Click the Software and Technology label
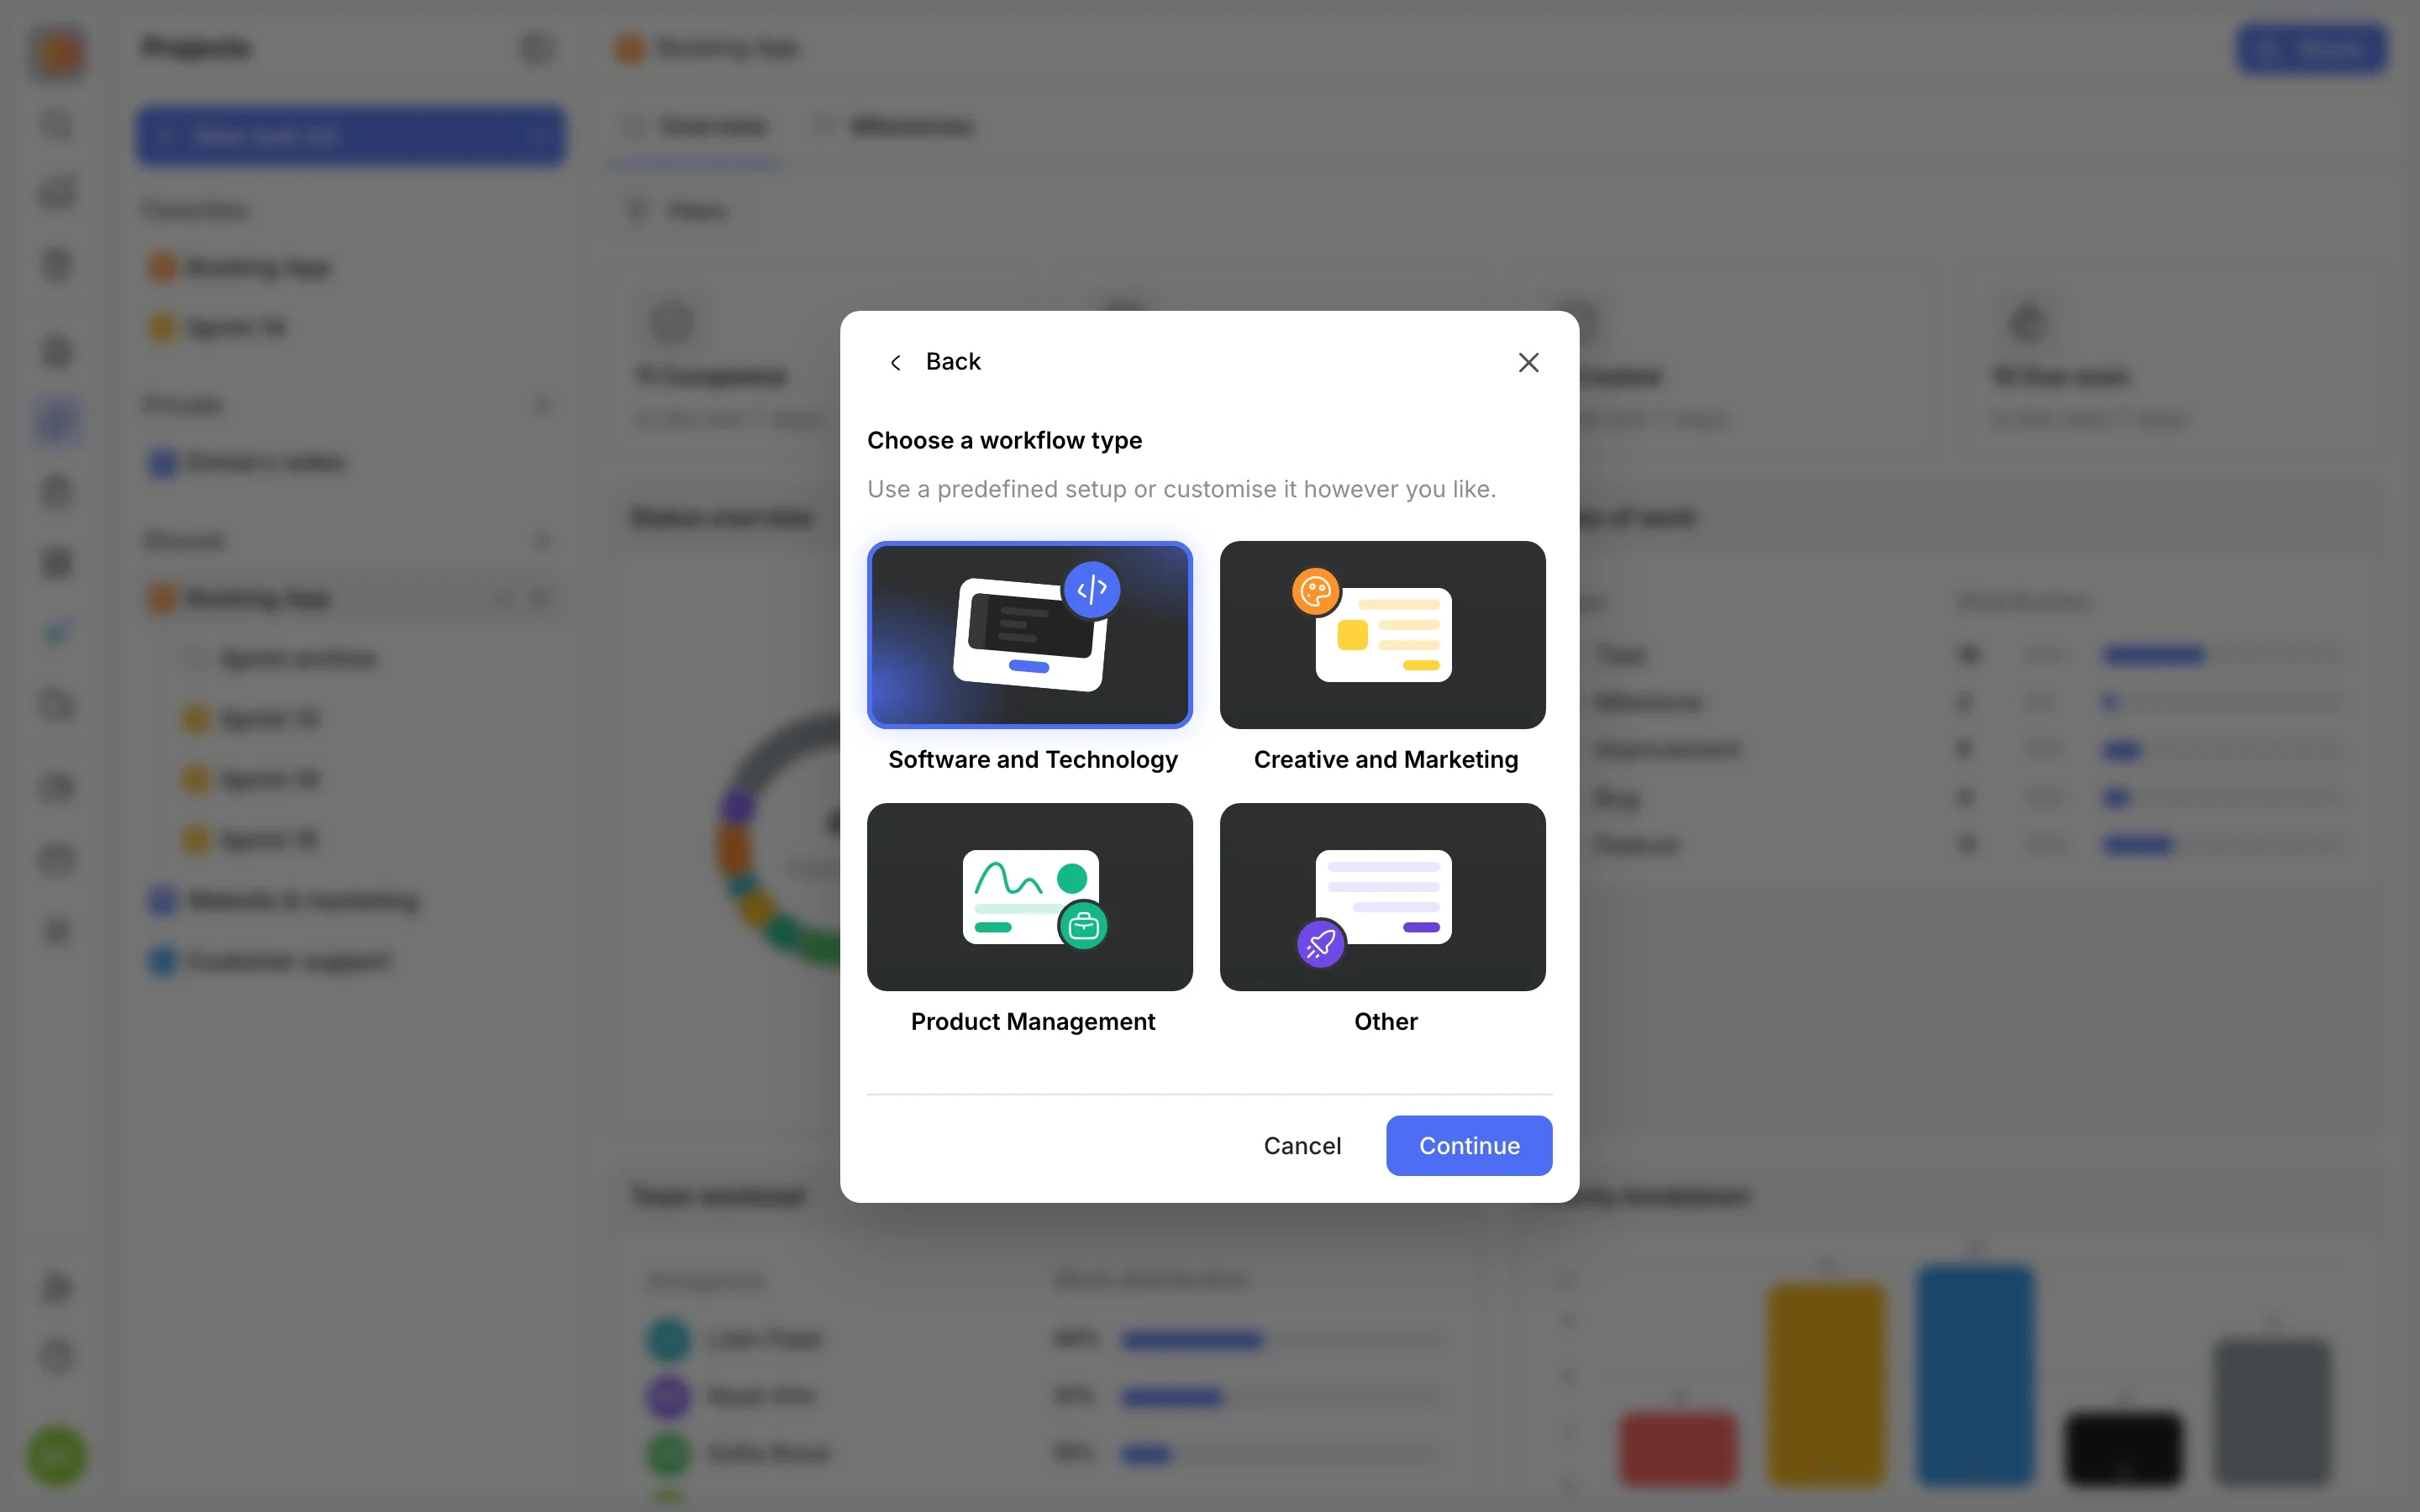The width and height of the screenshot is (2420, 1512). point(1033,760)
